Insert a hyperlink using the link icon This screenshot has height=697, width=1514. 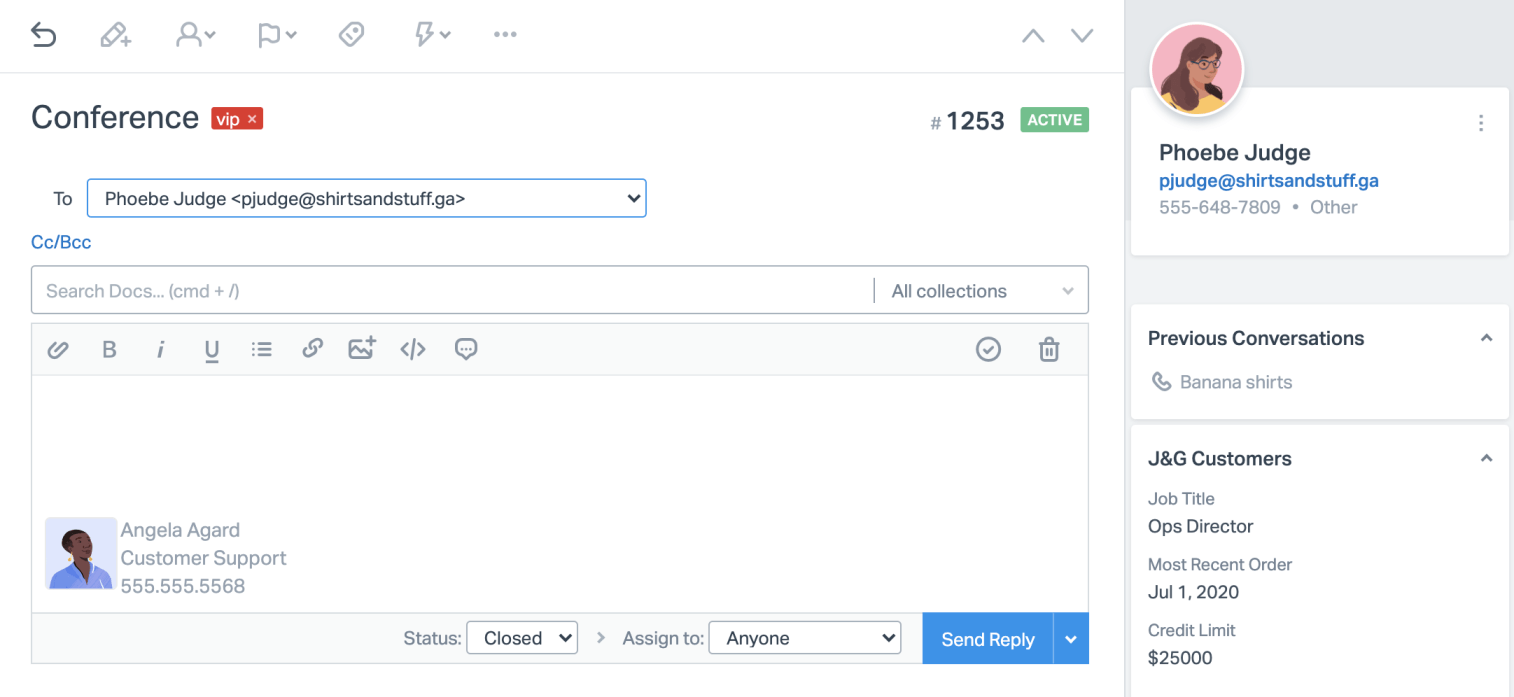[312, 349]
